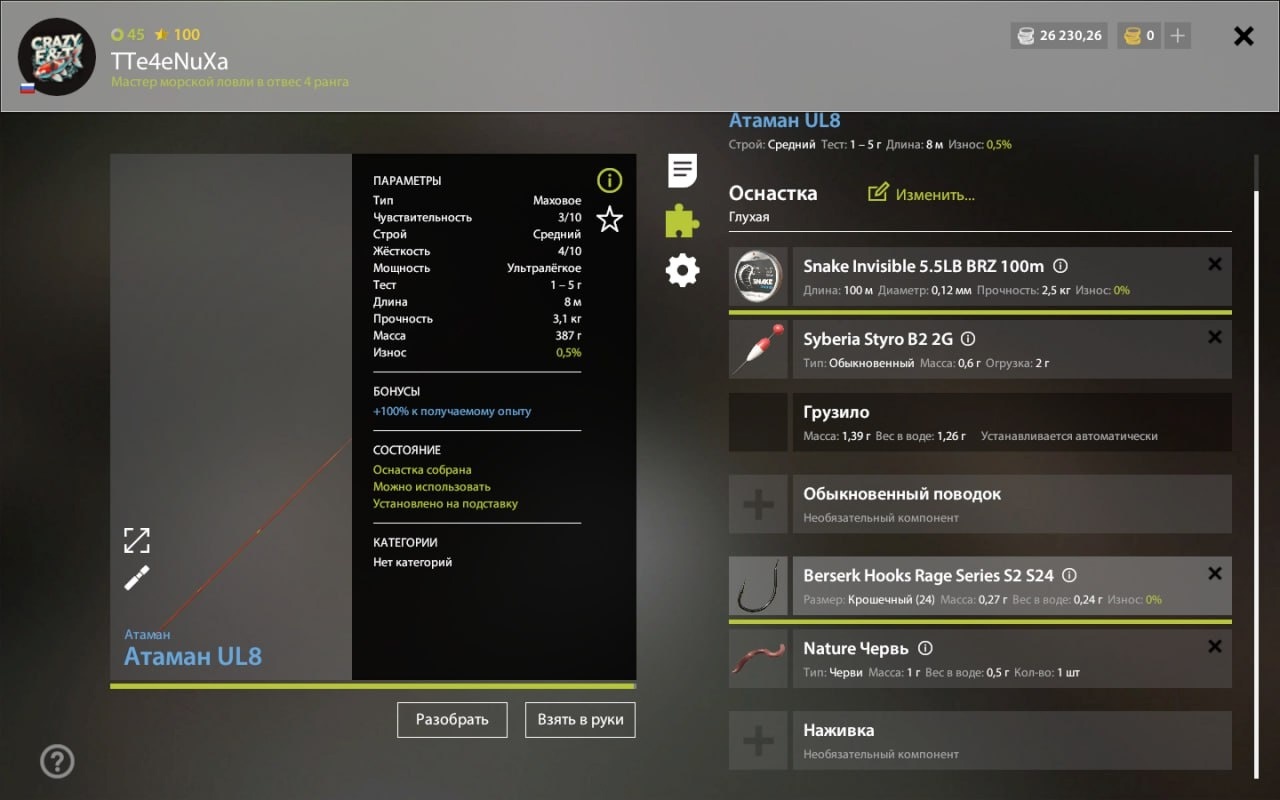Viewport: 1280px width, 800px height.
Task: Close the inventory screen with X
Action: [x=1243, y=36]
